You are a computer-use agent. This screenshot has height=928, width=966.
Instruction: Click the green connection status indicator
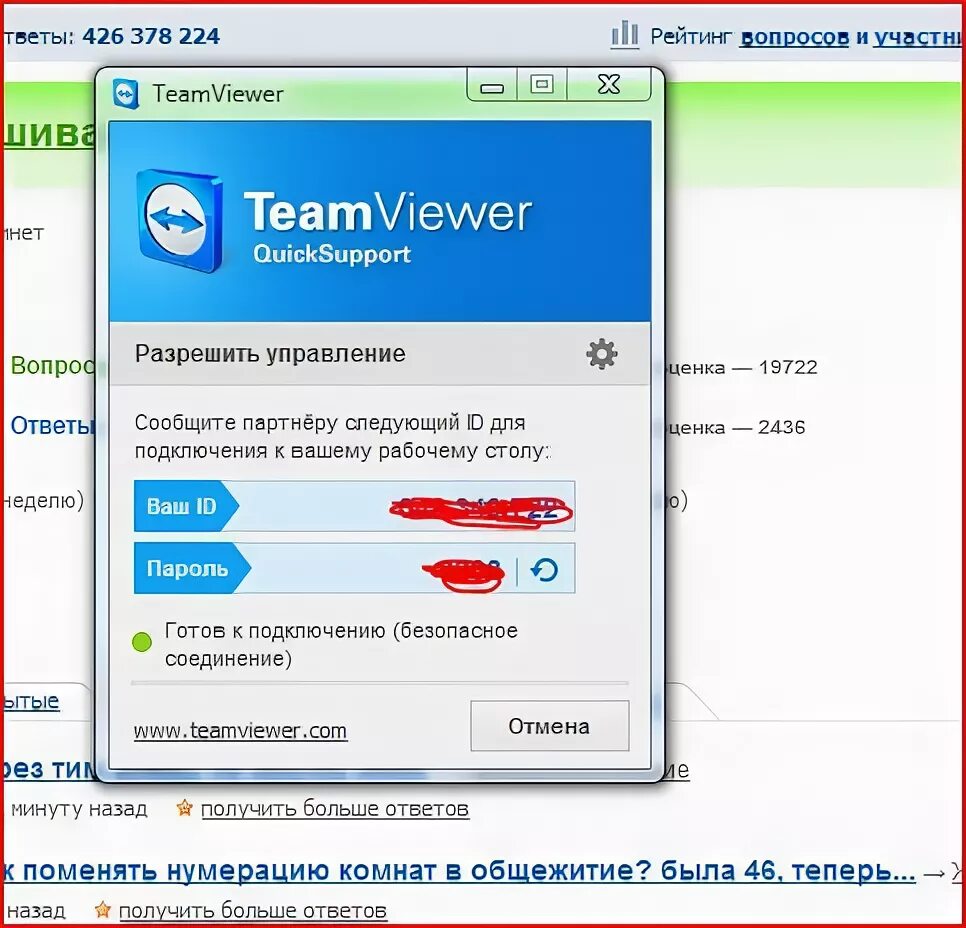pyautogui.click(x=142, y=642)
